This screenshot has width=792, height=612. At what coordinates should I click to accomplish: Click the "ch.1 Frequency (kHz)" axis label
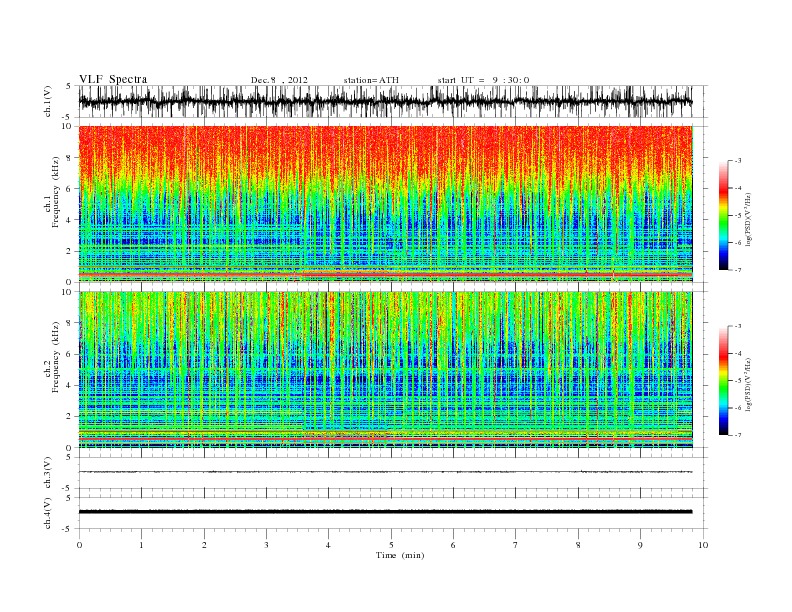tap(52, 192)
